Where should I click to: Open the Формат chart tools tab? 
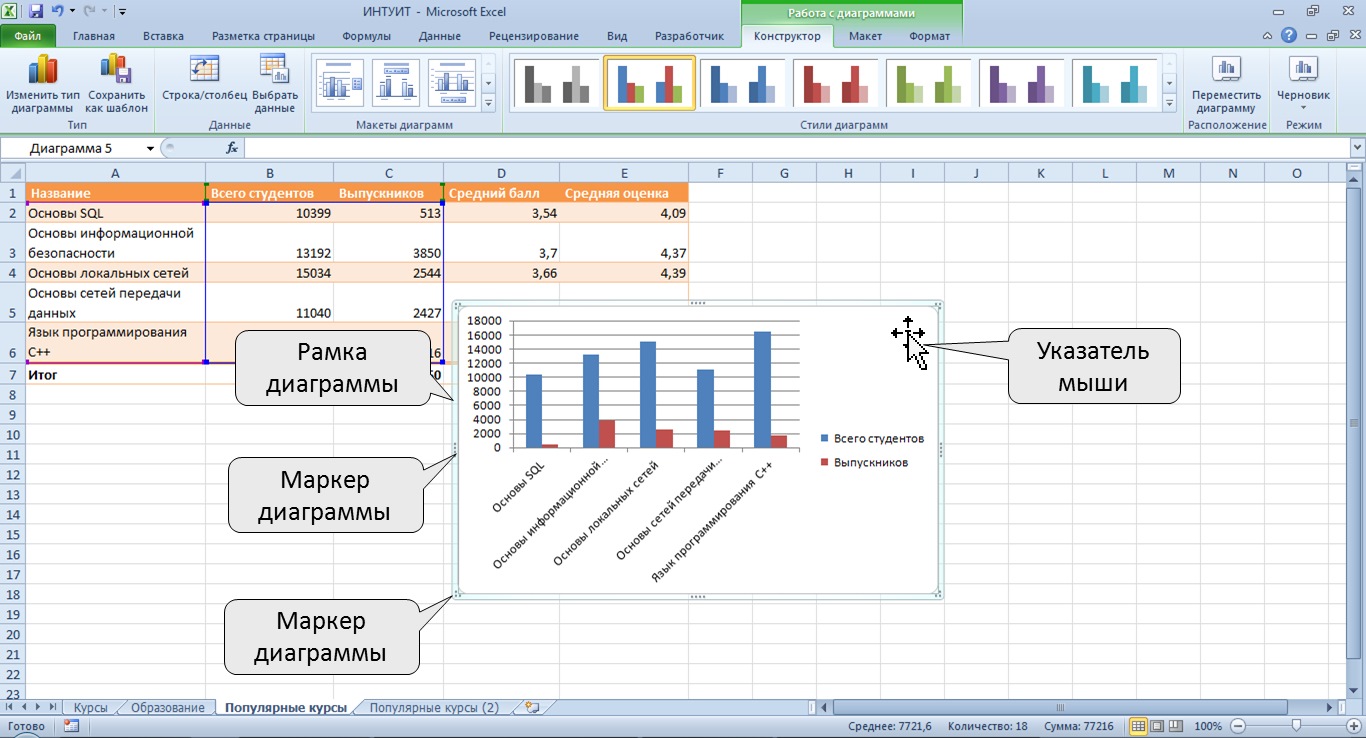coord(930,36)
